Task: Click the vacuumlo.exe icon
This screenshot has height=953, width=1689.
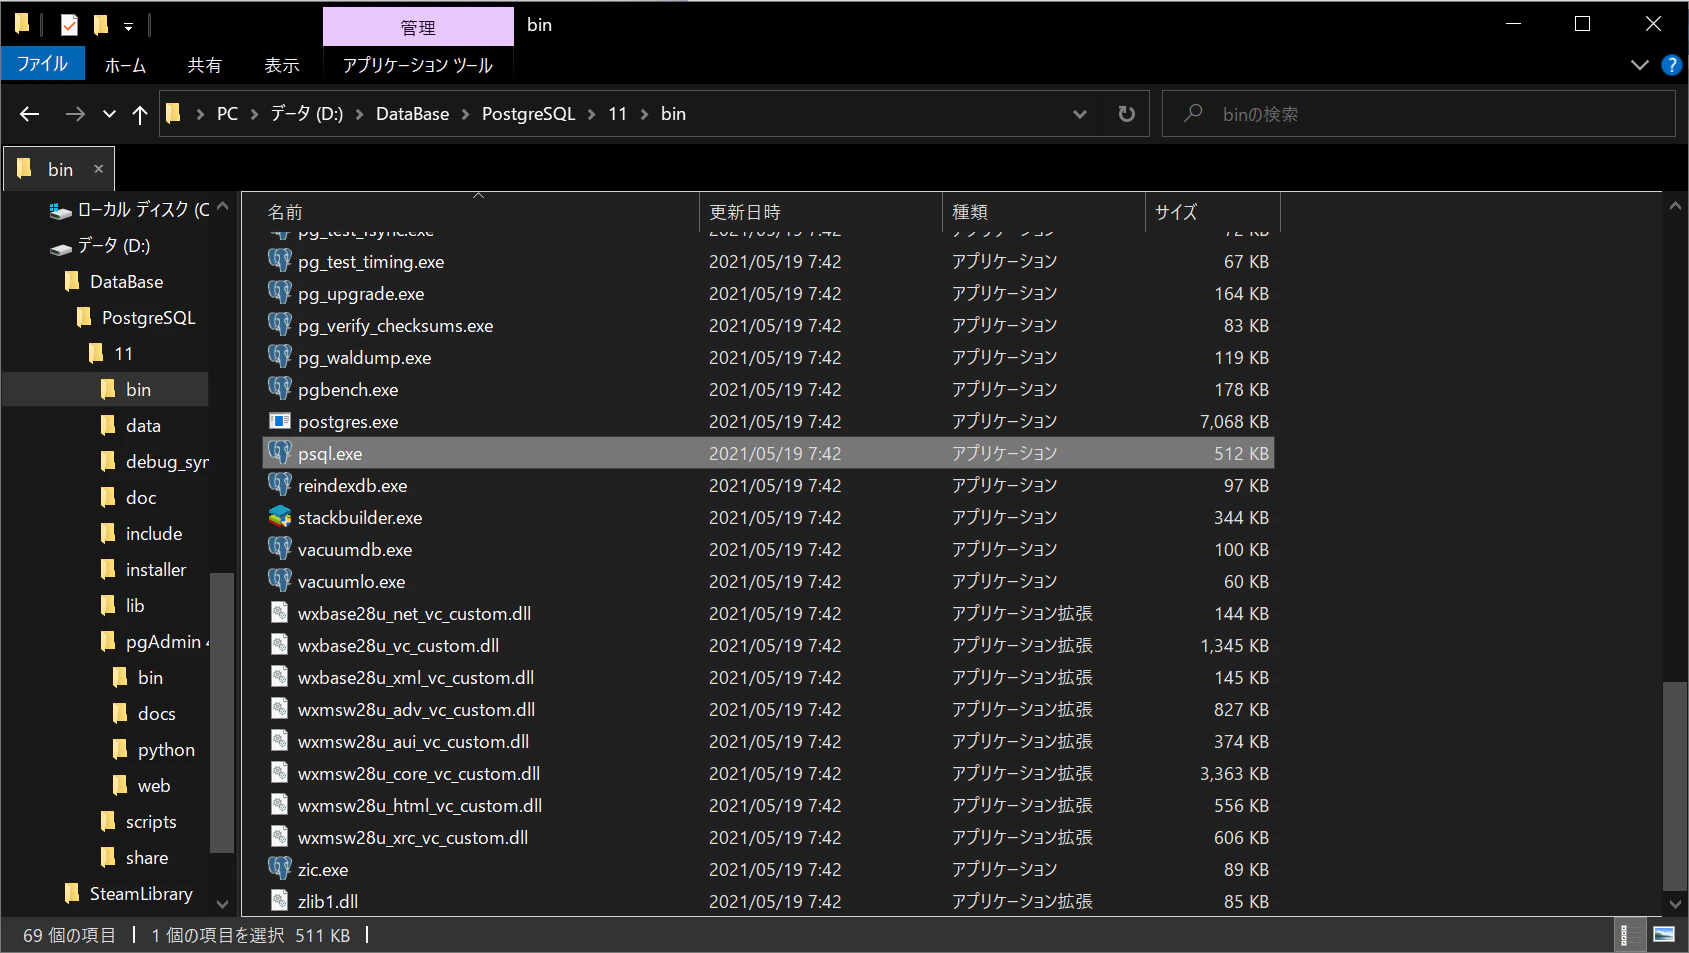Action: [x=280, y=581]
